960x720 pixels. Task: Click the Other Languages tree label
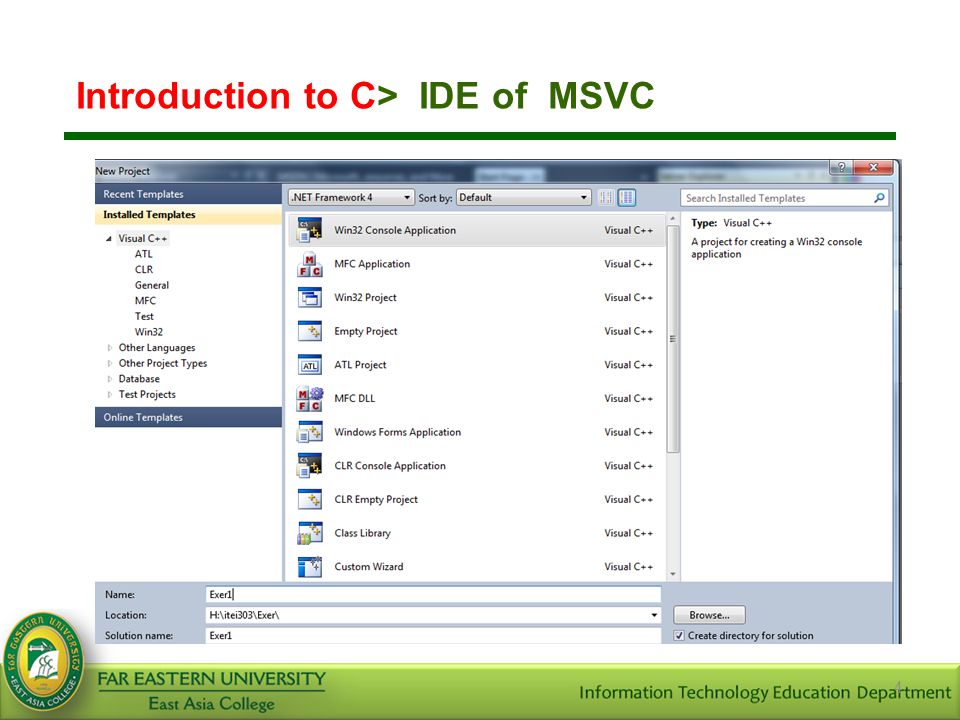click(157, 348)
